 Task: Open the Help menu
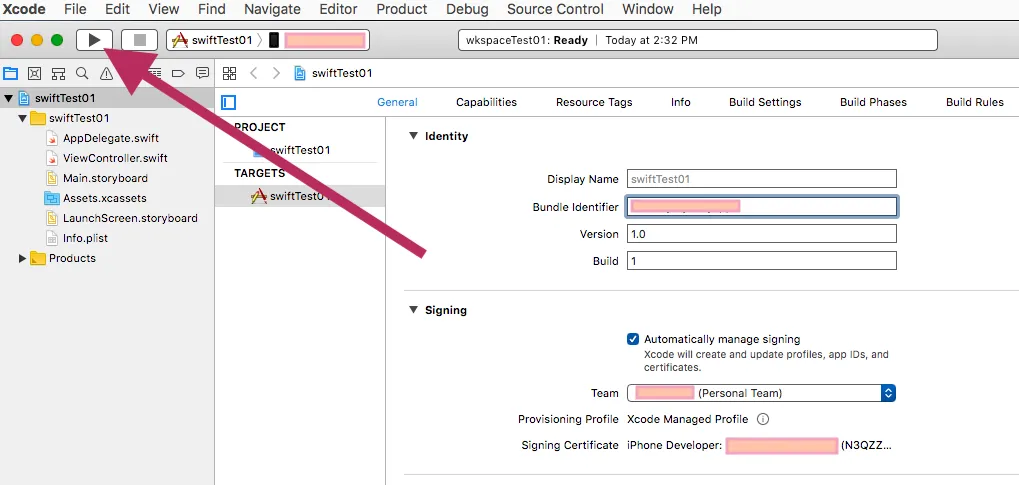click(x=706, y=9)
